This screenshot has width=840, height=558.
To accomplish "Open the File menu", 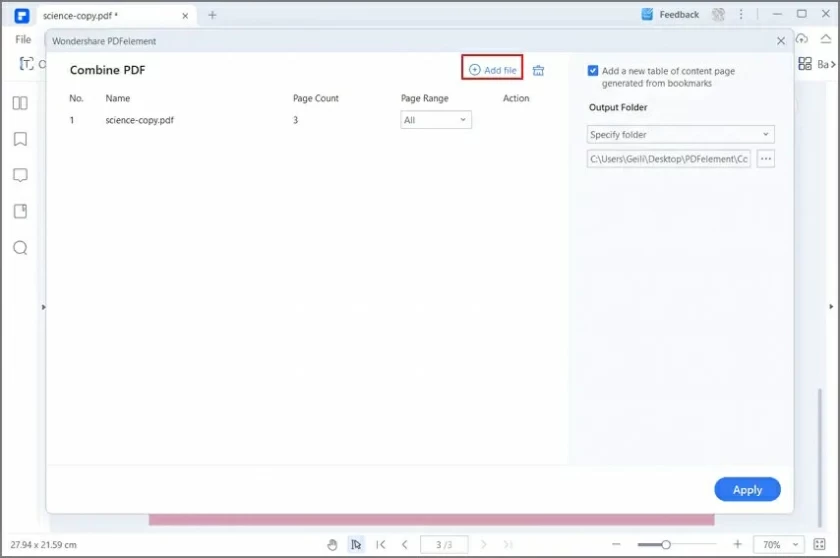I will coord(23,40).
